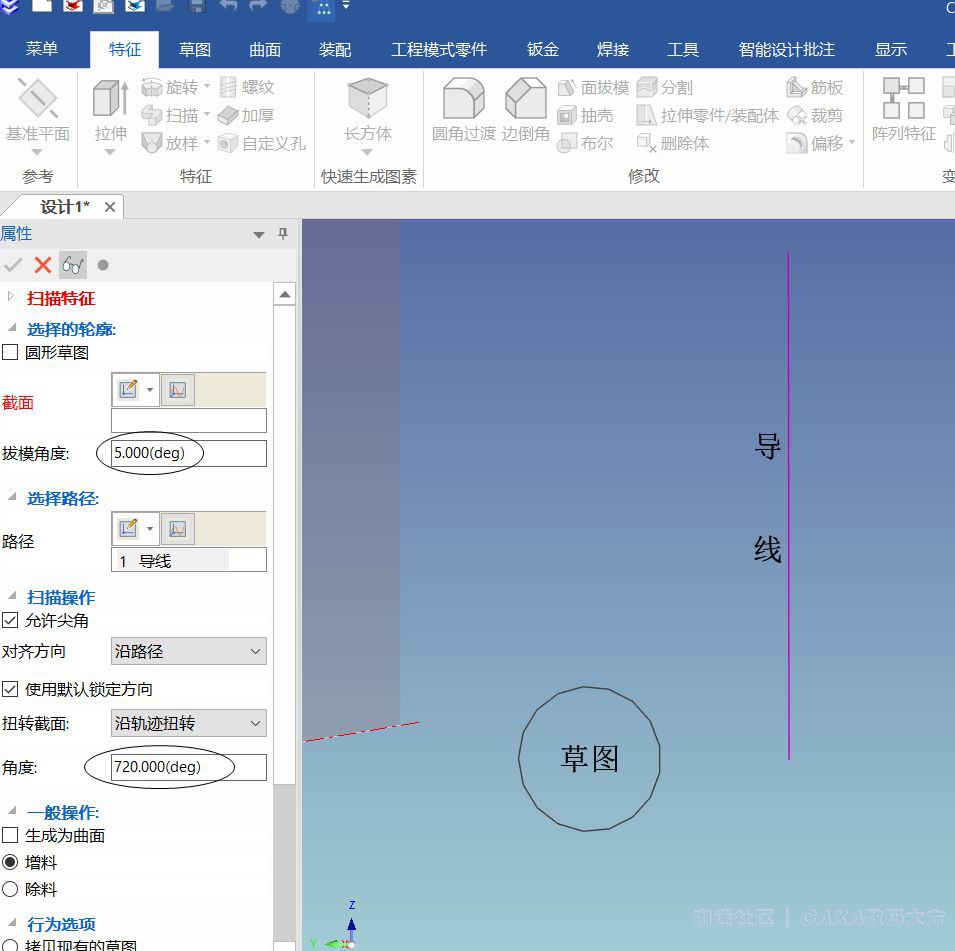The image size is (955, 951).
Task: Expand the 扫描特征 header
Action: pos(10,297)
